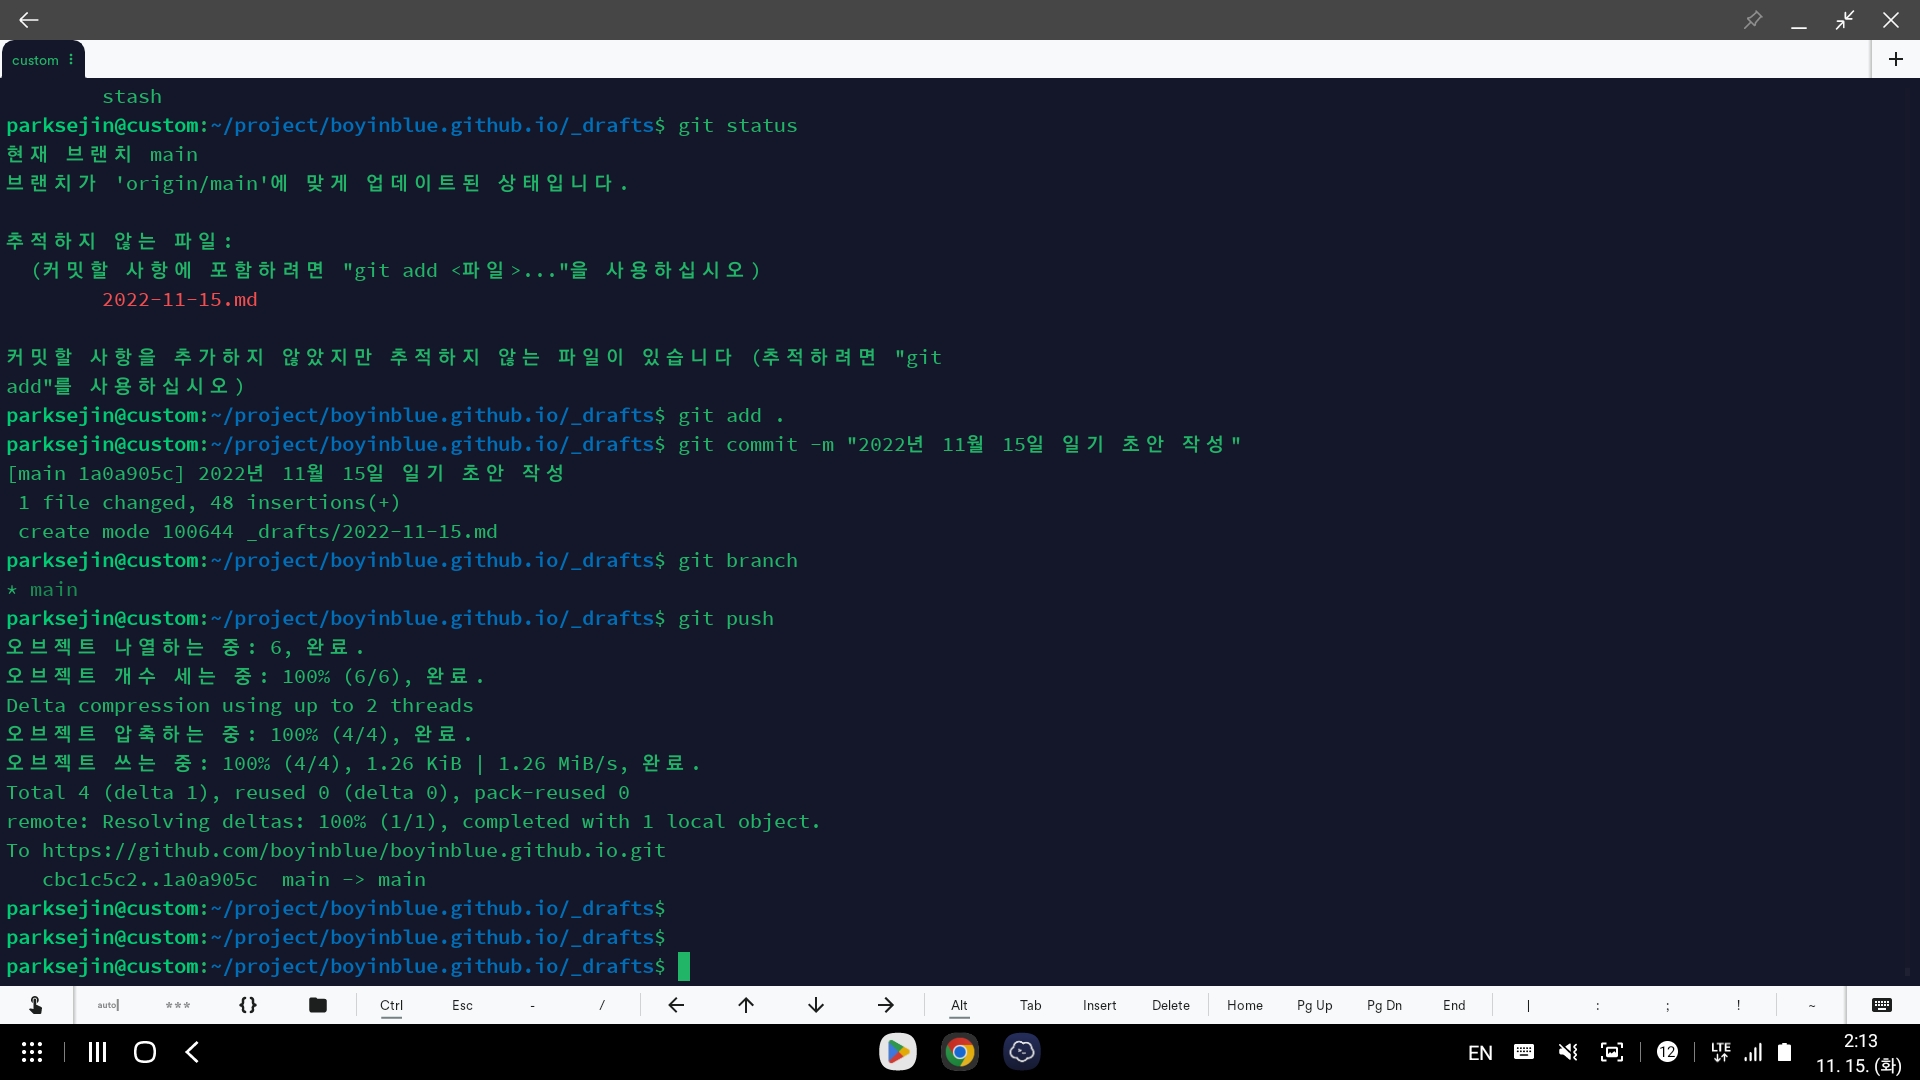
Task: Launch Chrome from the taskbar
Action: pyautogui.click(x=960, y=1052)
